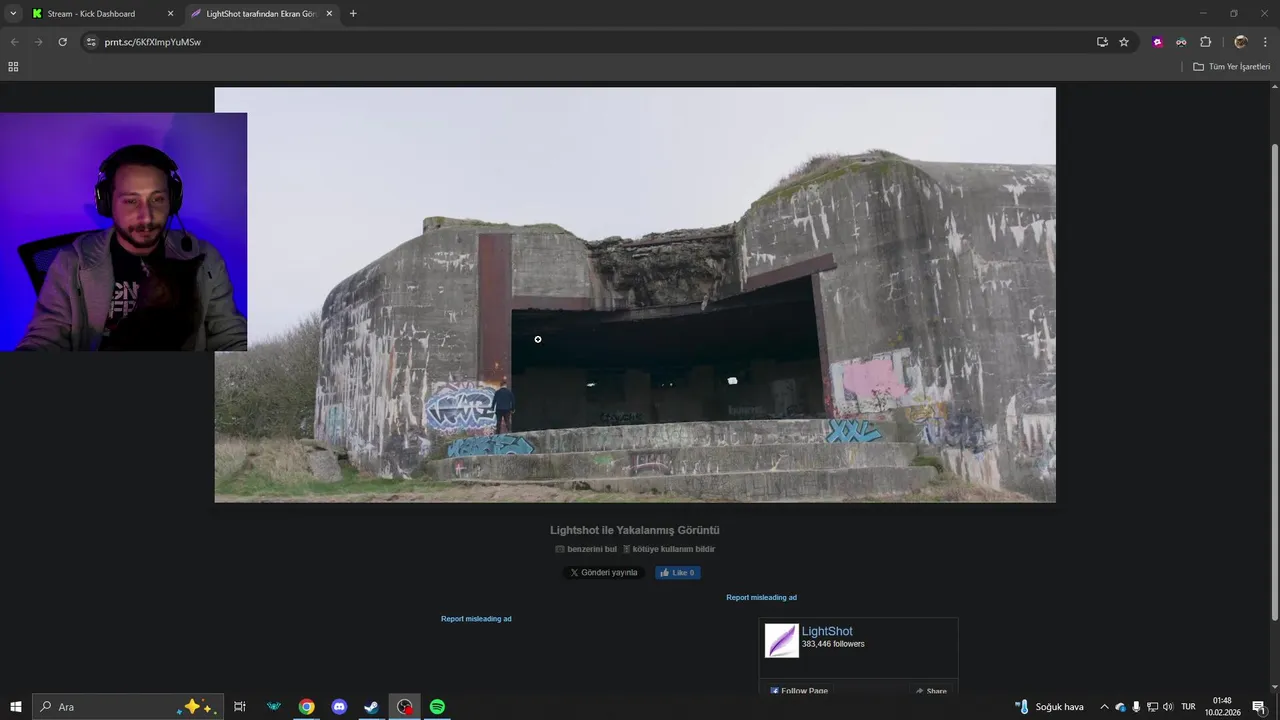Open the Windows Start menu
This screenshot has height=720, width=1280.
point(16,707)
